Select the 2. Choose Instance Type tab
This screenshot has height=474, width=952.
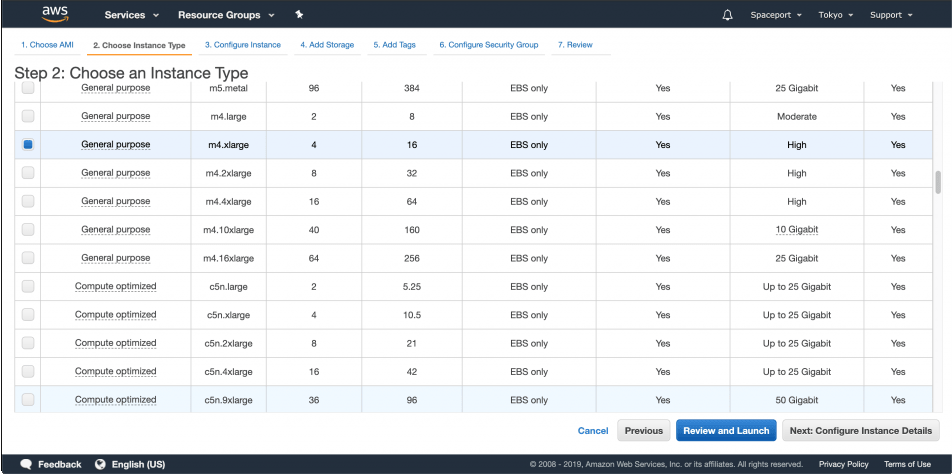[x=139, y=46]
